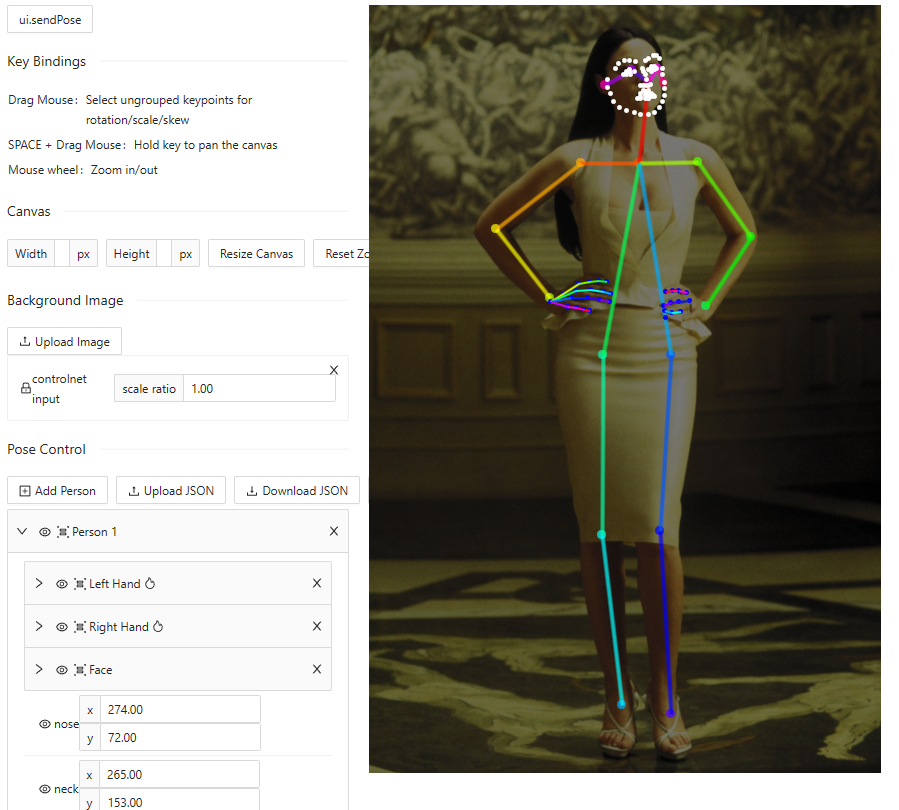Toggle the neck keypoint eye icon
This screenshot has width=899, height=810.
(x=44, y=789)
